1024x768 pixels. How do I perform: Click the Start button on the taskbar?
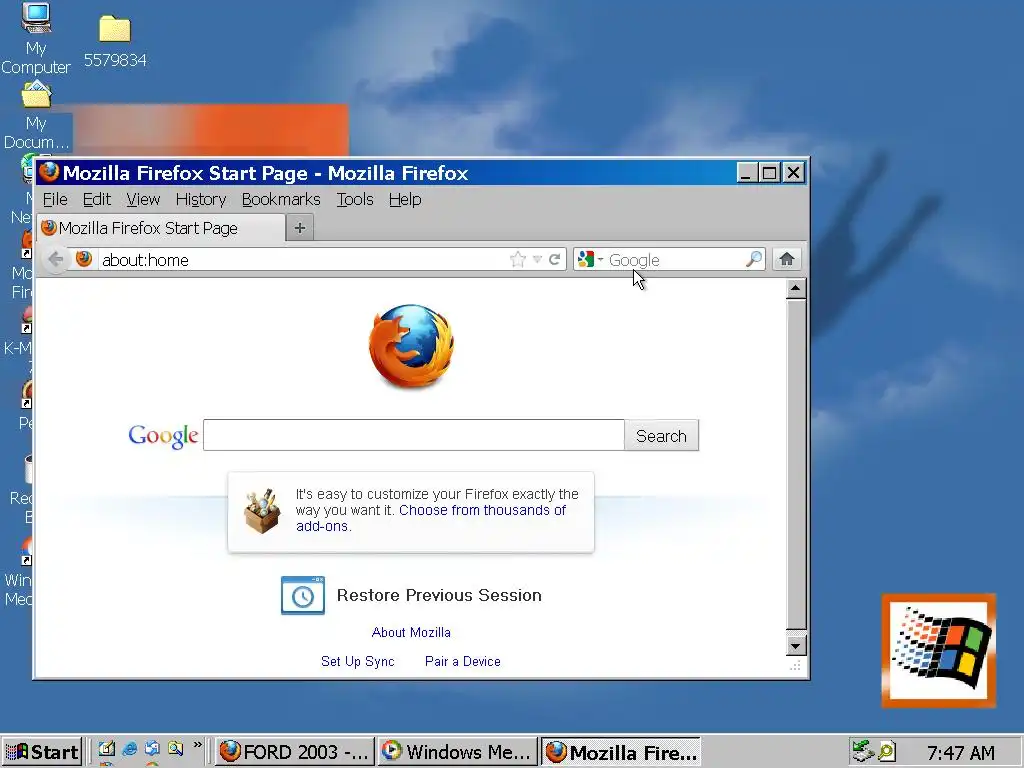click(x=42, y=752)
